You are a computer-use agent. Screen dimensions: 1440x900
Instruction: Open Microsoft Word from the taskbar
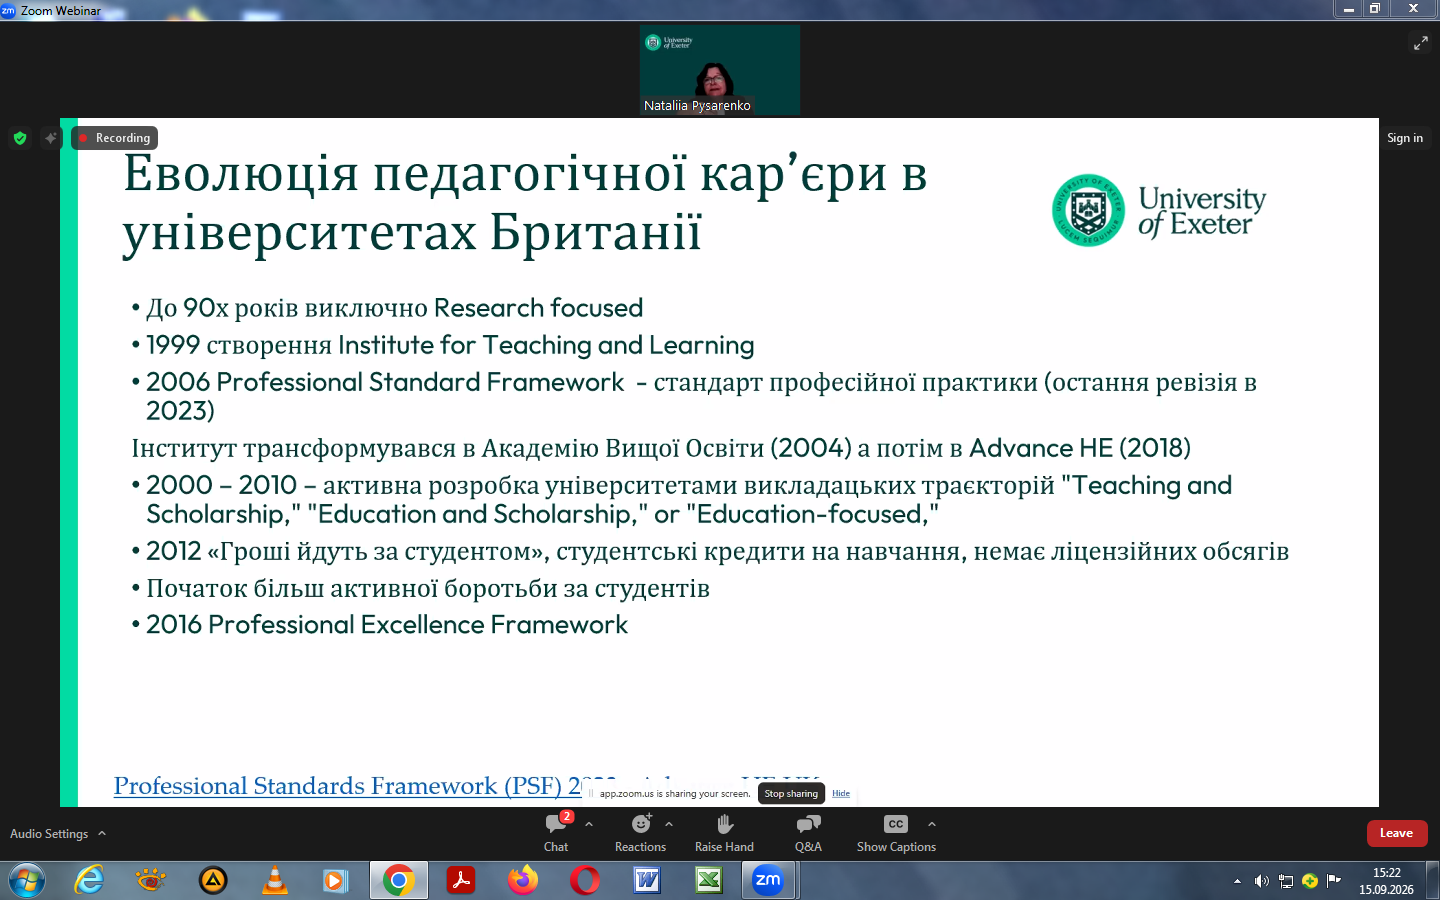pyautogui.click(x=647, y=881)
